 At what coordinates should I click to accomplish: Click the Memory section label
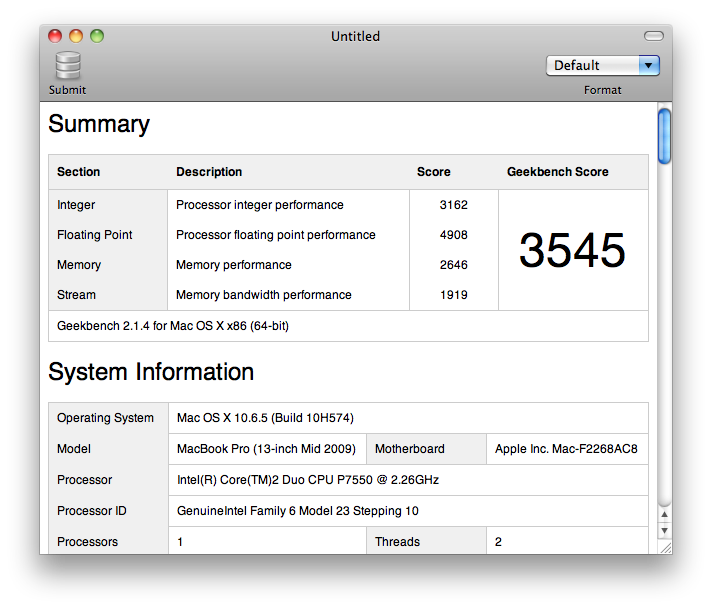tap(79, 265)
